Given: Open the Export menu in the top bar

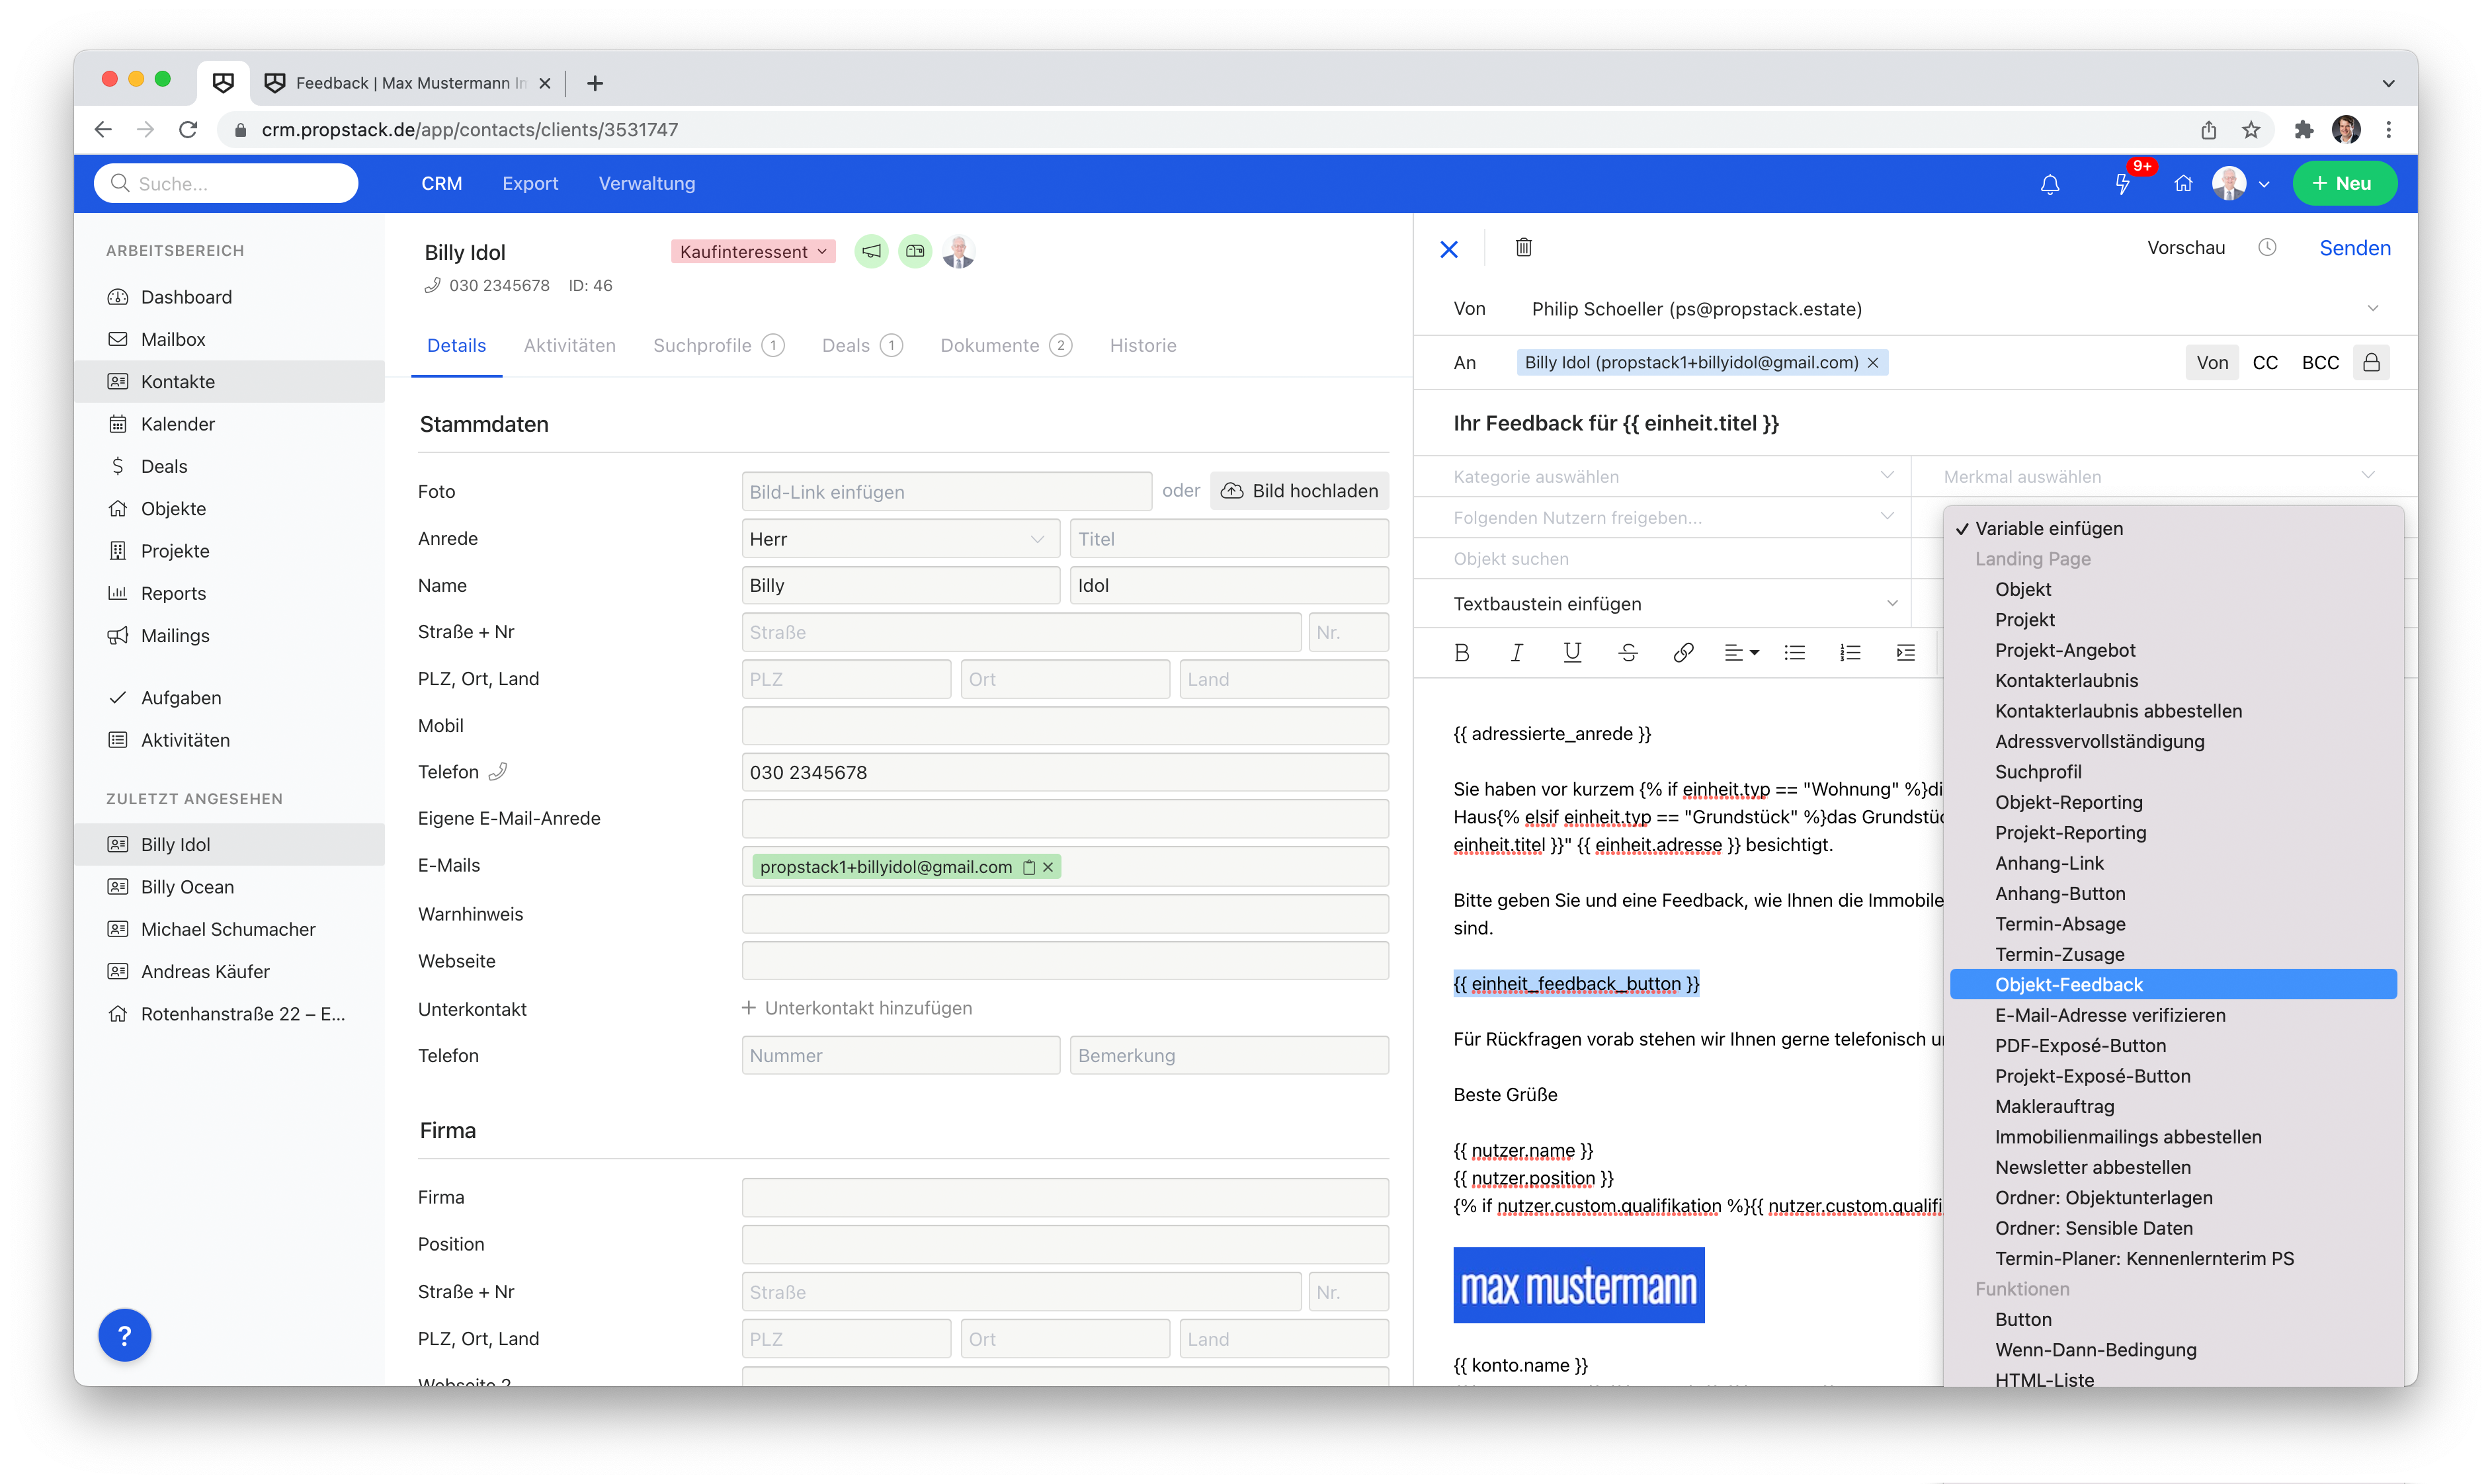Looking at the screenshot, I should click(530, 183).
